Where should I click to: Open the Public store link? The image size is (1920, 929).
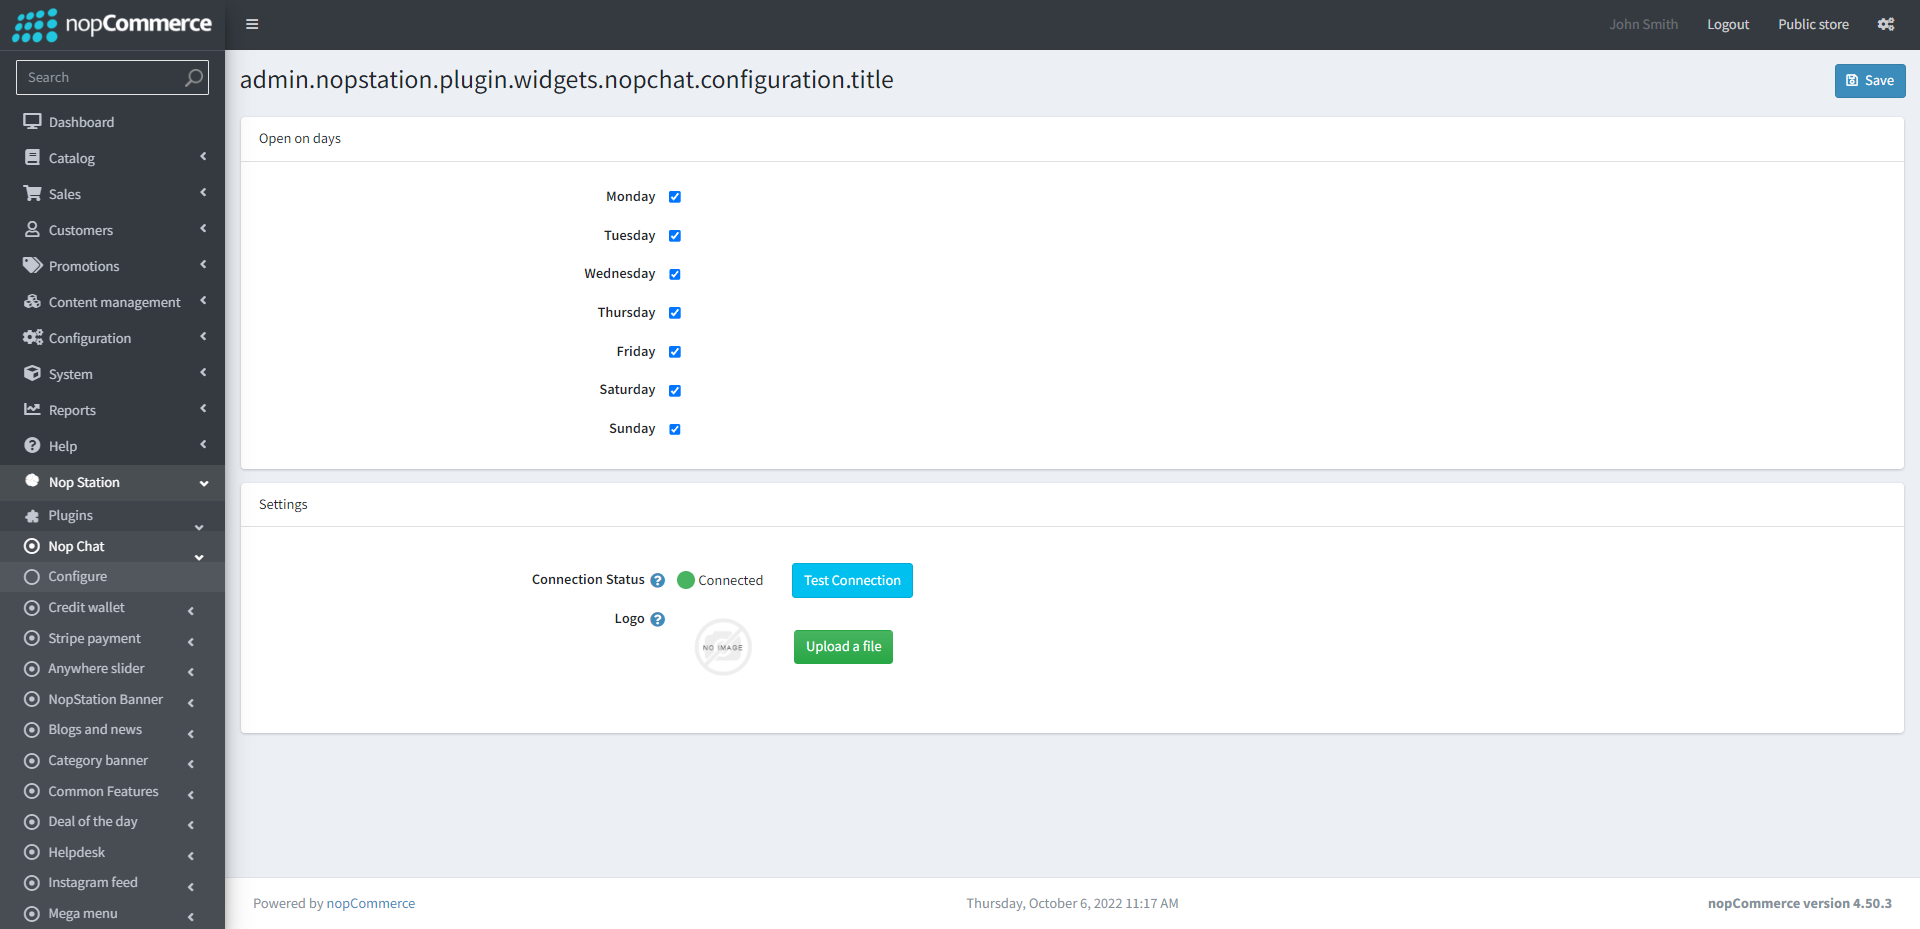[x=1813, y=24]
